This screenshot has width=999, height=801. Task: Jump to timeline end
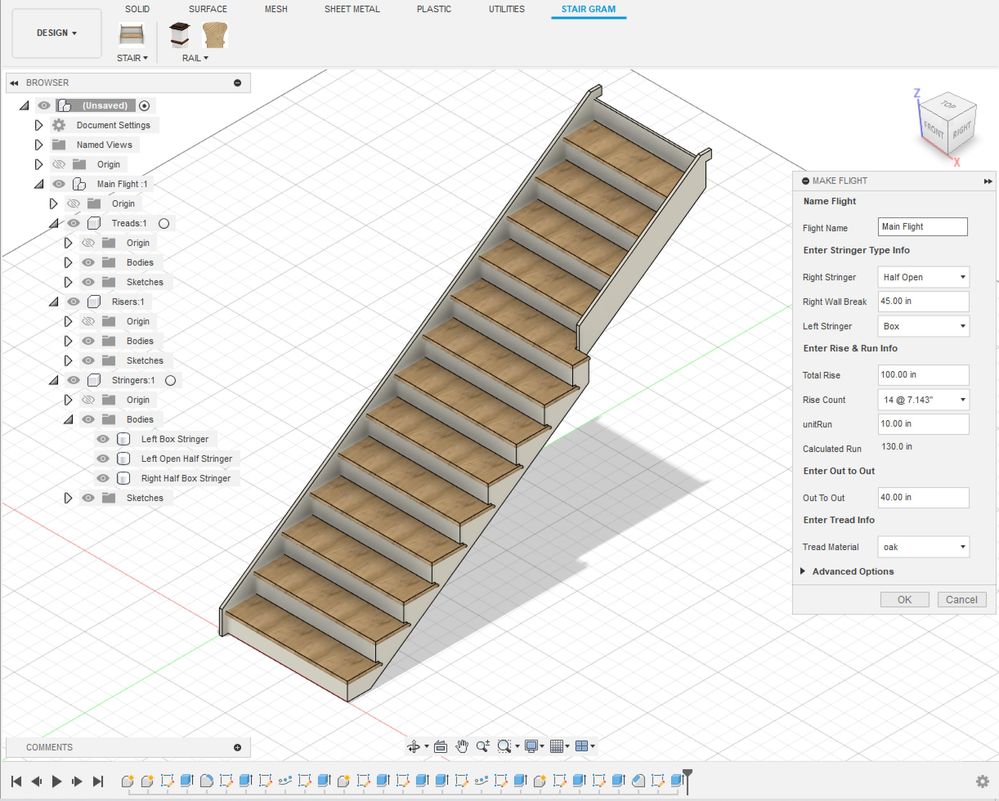[x=97, y=781]
